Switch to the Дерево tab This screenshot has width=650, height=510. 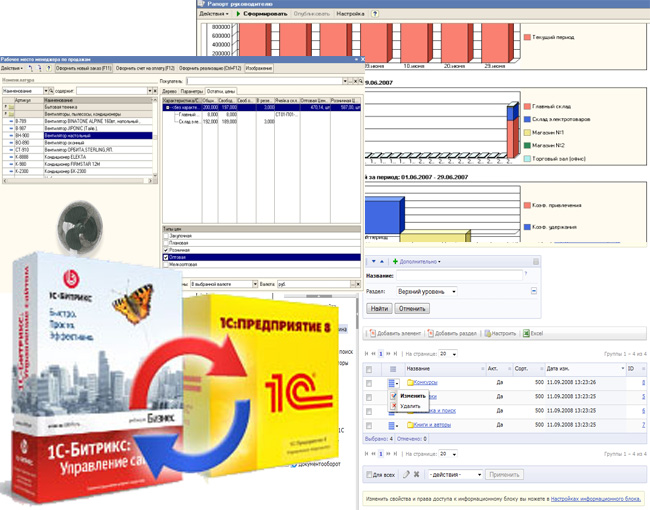coord(170,91)
